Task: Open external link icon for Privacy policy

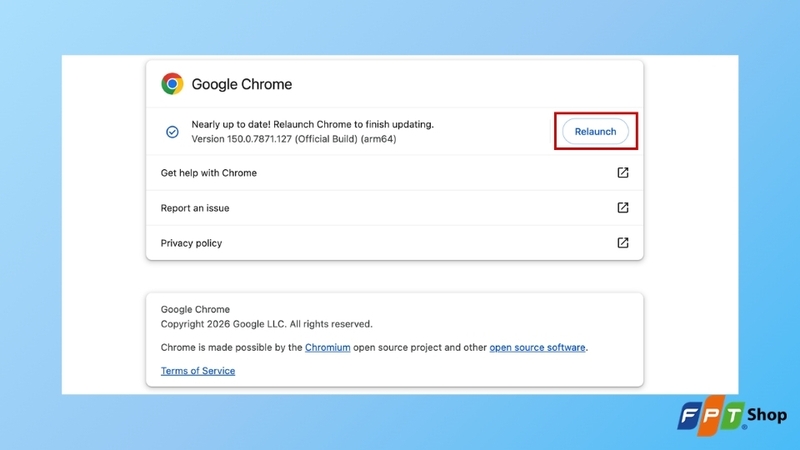Action: tap(622, 243)
